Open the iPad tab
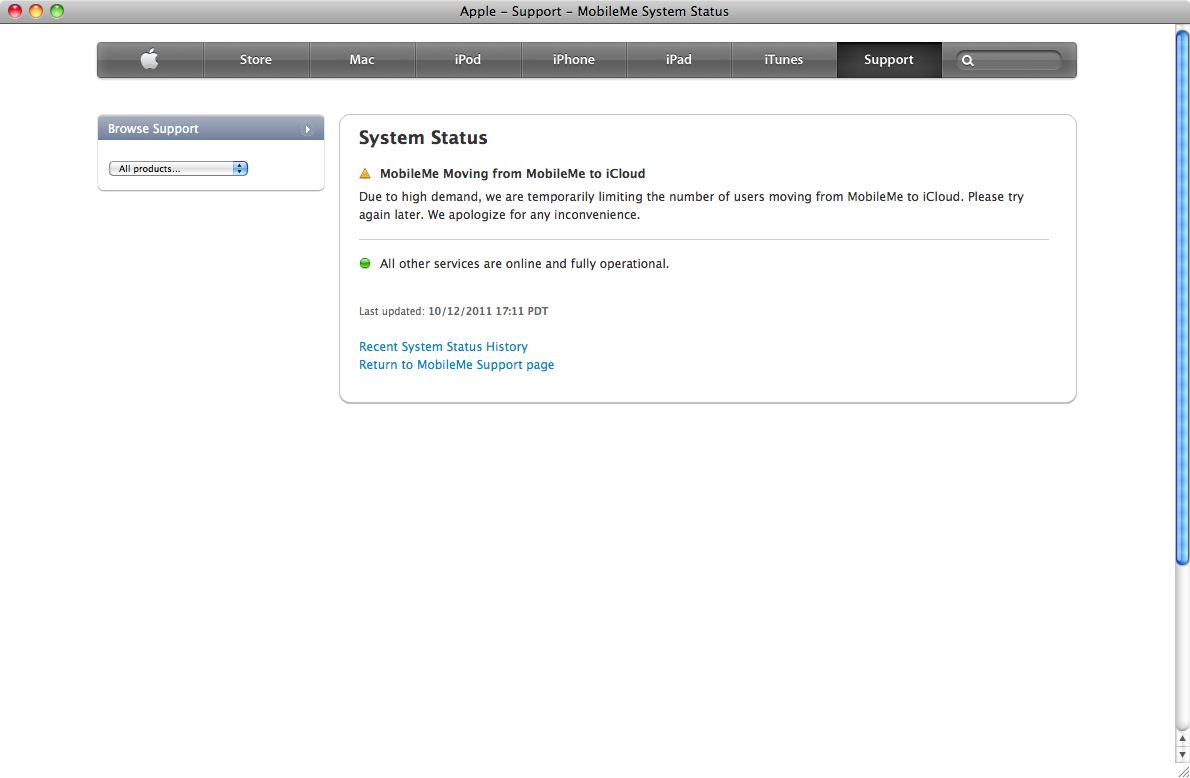 678,60
